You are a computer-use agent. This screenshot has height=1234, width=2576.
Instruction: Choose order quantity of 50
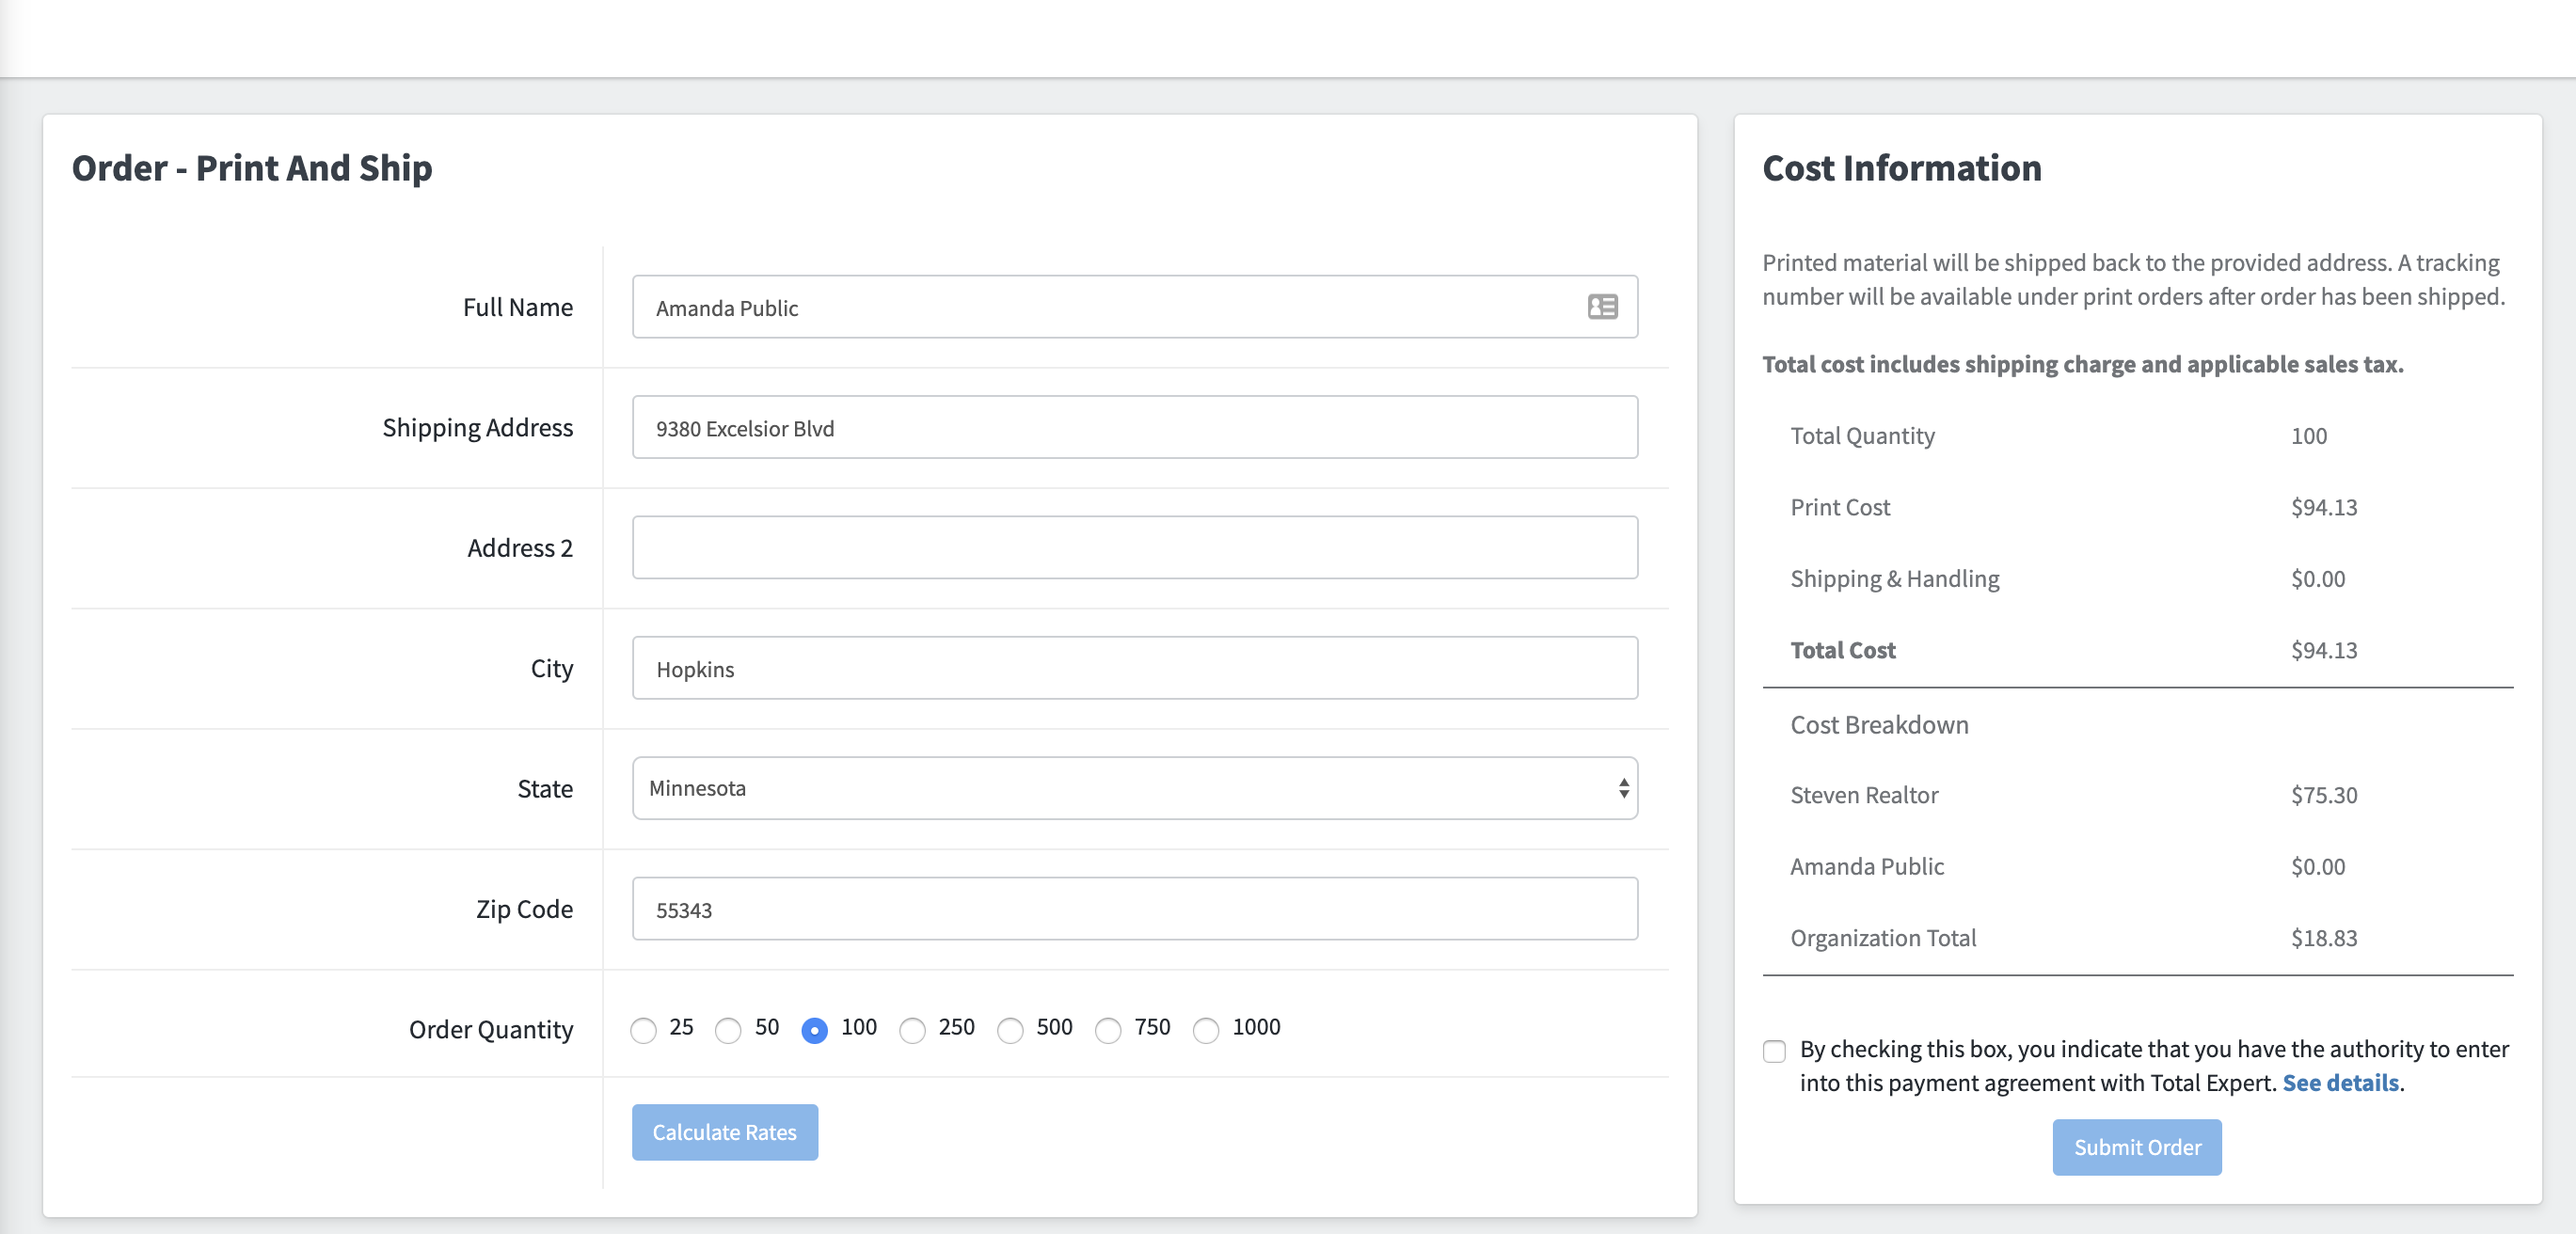click(x=728, y=1030)
